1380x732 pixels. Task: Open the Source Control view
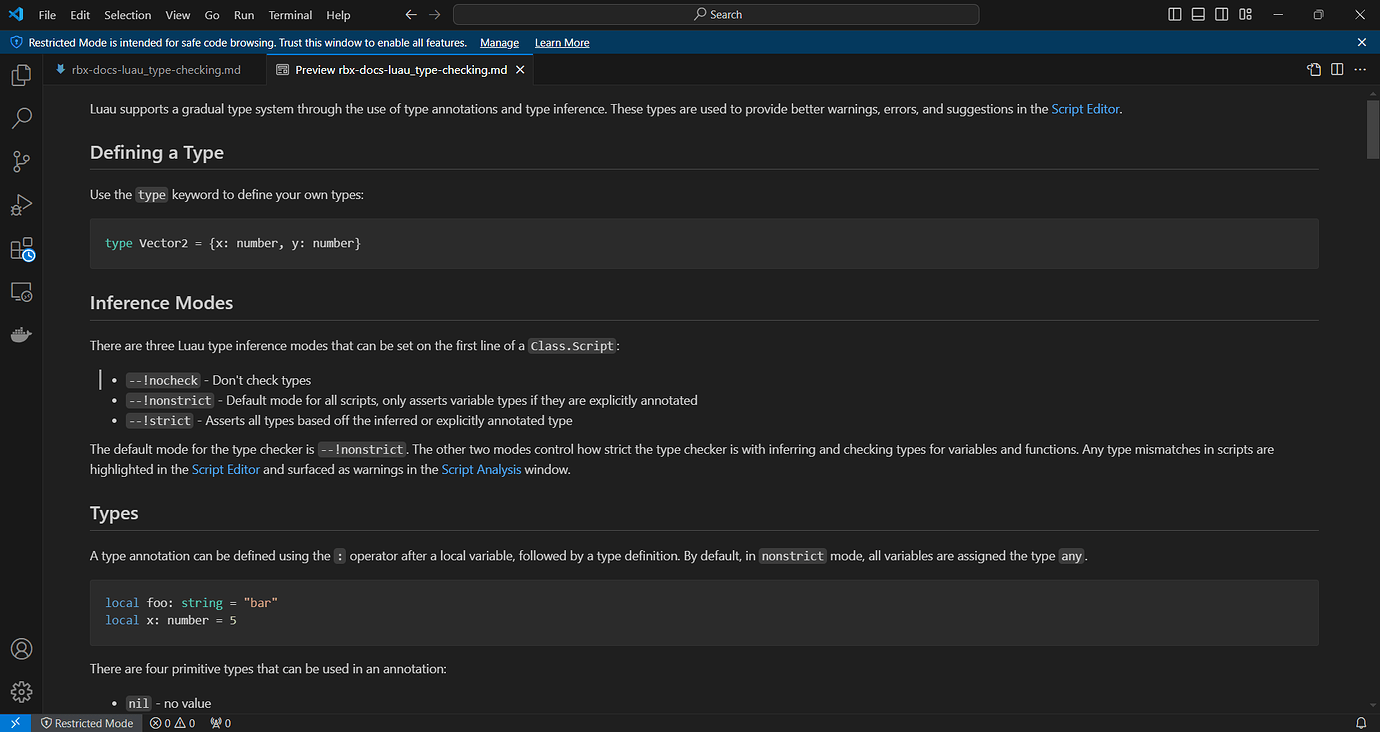click(21, 161)
